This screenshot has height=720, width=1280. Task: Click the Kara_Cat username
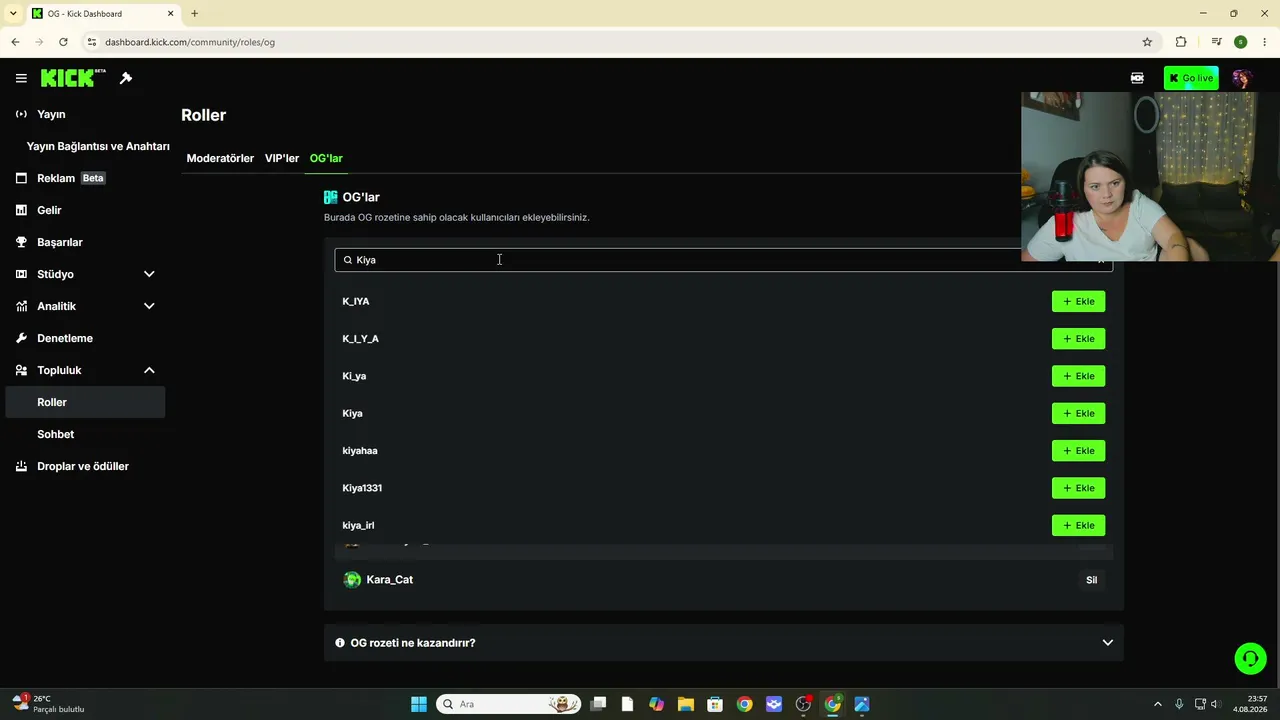389,580
